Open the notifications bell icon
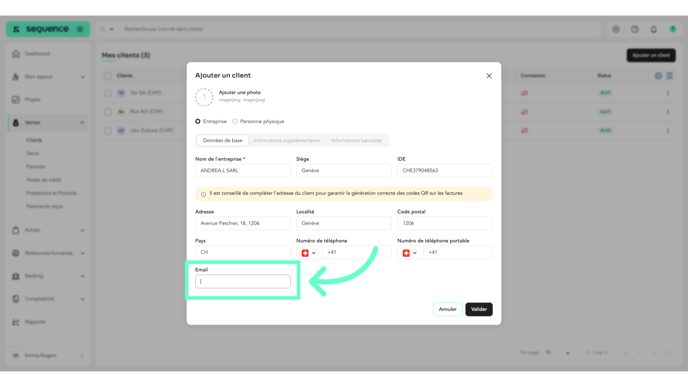Viewport: 688px width, 387px height. point(654,29)
